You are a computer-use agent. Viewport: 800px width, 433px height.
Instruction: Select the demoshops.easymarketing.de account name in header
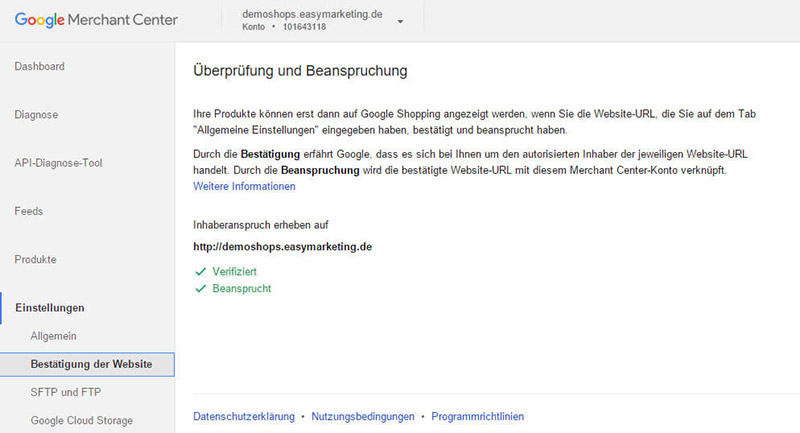tap(312, 14)
